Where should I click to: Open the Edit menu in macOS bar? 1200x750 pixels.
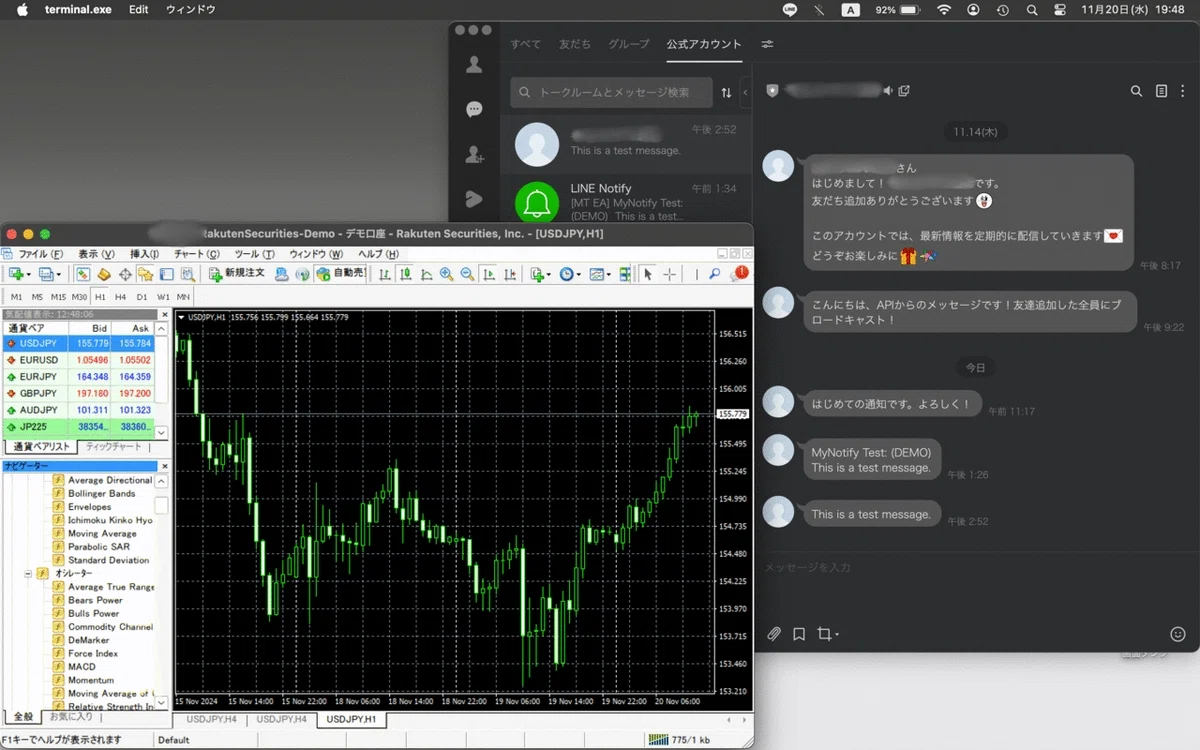(x=139, y=10)
